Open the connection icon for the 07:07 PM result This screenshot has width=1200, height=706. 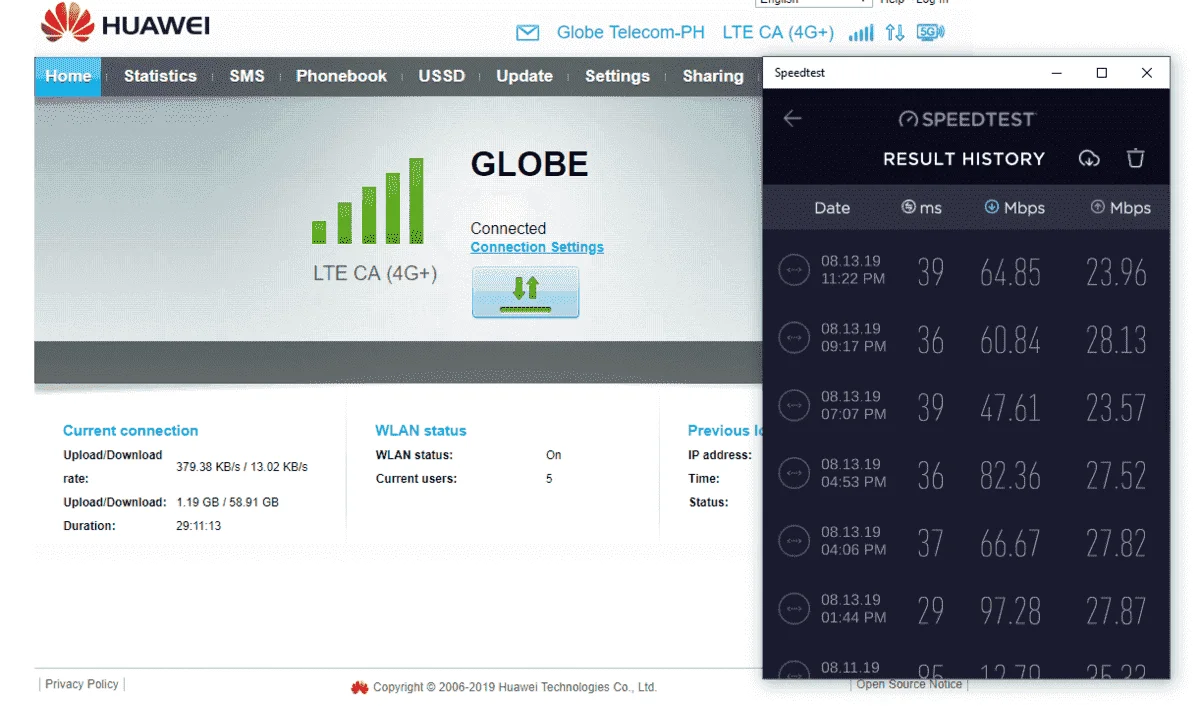coord(794,405)
